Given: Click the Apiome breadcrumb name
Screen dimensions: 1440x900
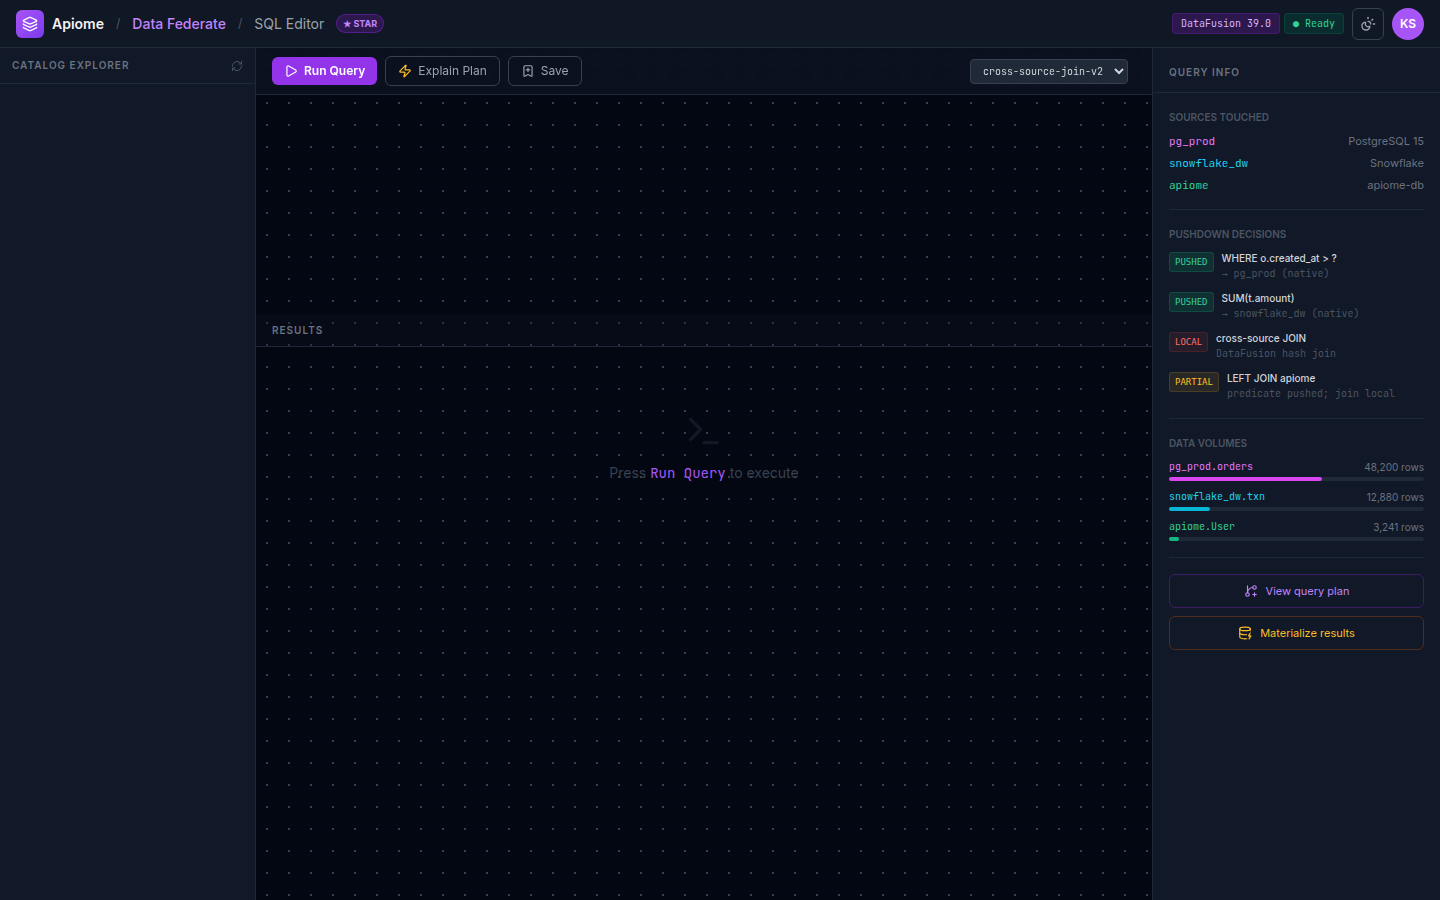Looking at the screenshot, I should [x=78, y=24].
